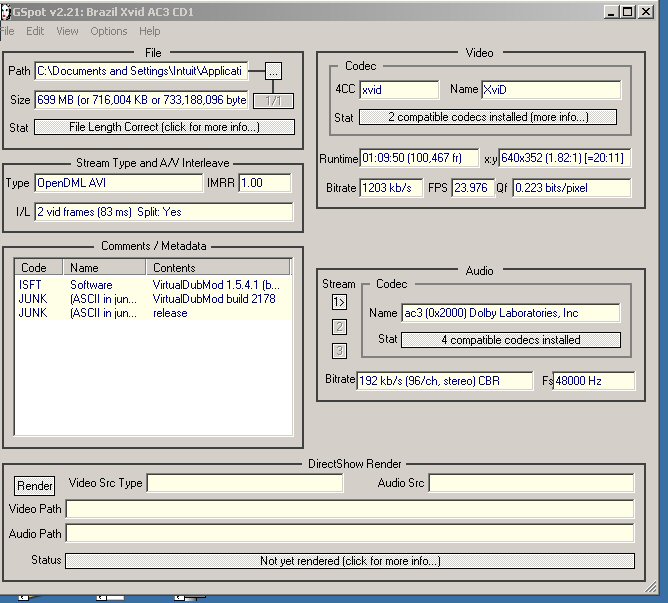Click the IMRR field showing 1.00

pyautogui.click(x=265, y=183)
